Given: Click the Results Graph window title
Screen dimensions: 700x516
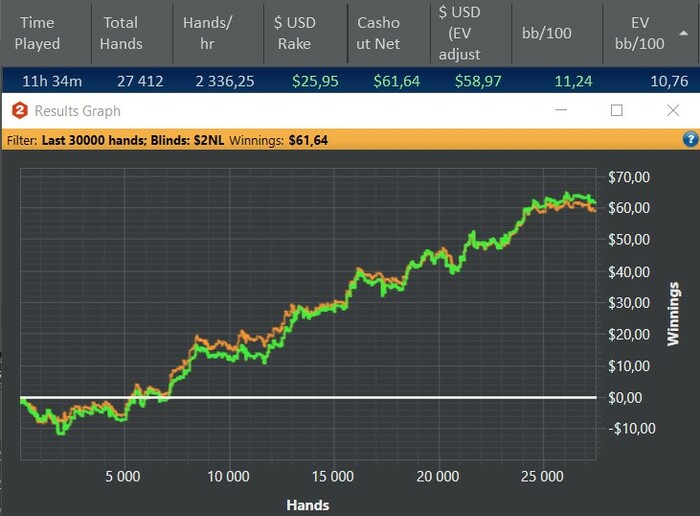Looking at the screenshot, I should 78,111.
